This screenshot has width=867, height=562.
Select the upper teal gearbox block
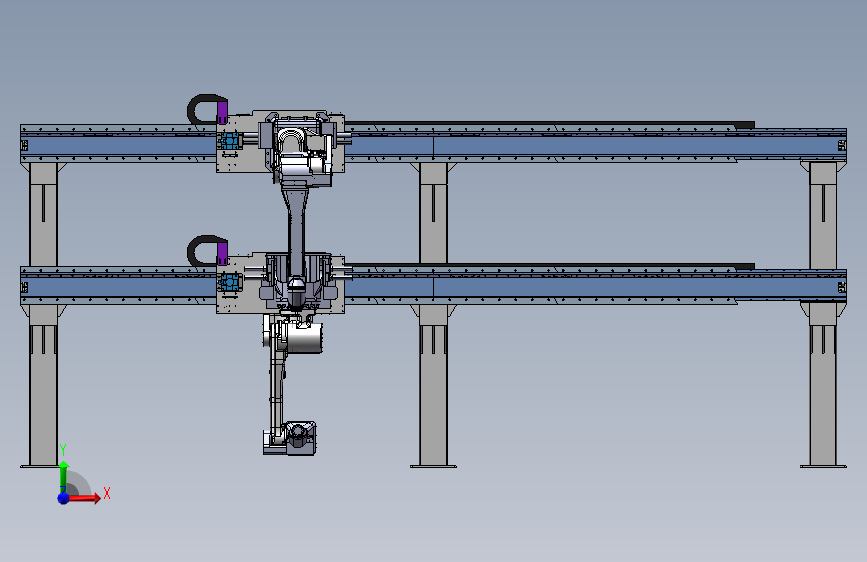coord(229,141)
